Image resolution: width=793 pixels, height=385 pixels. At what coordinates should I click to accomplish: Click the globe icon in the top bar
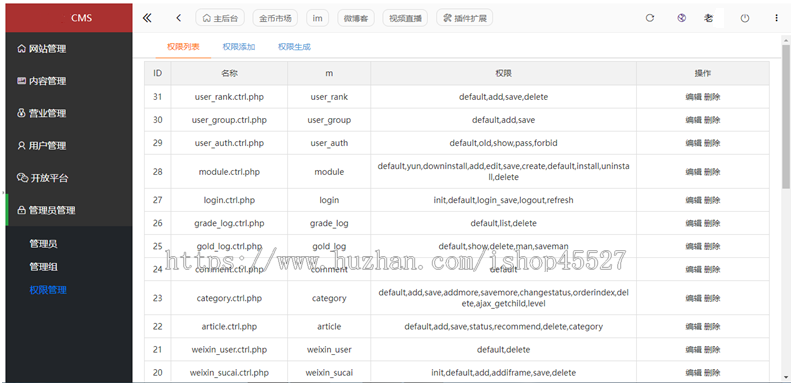[682, 18]
